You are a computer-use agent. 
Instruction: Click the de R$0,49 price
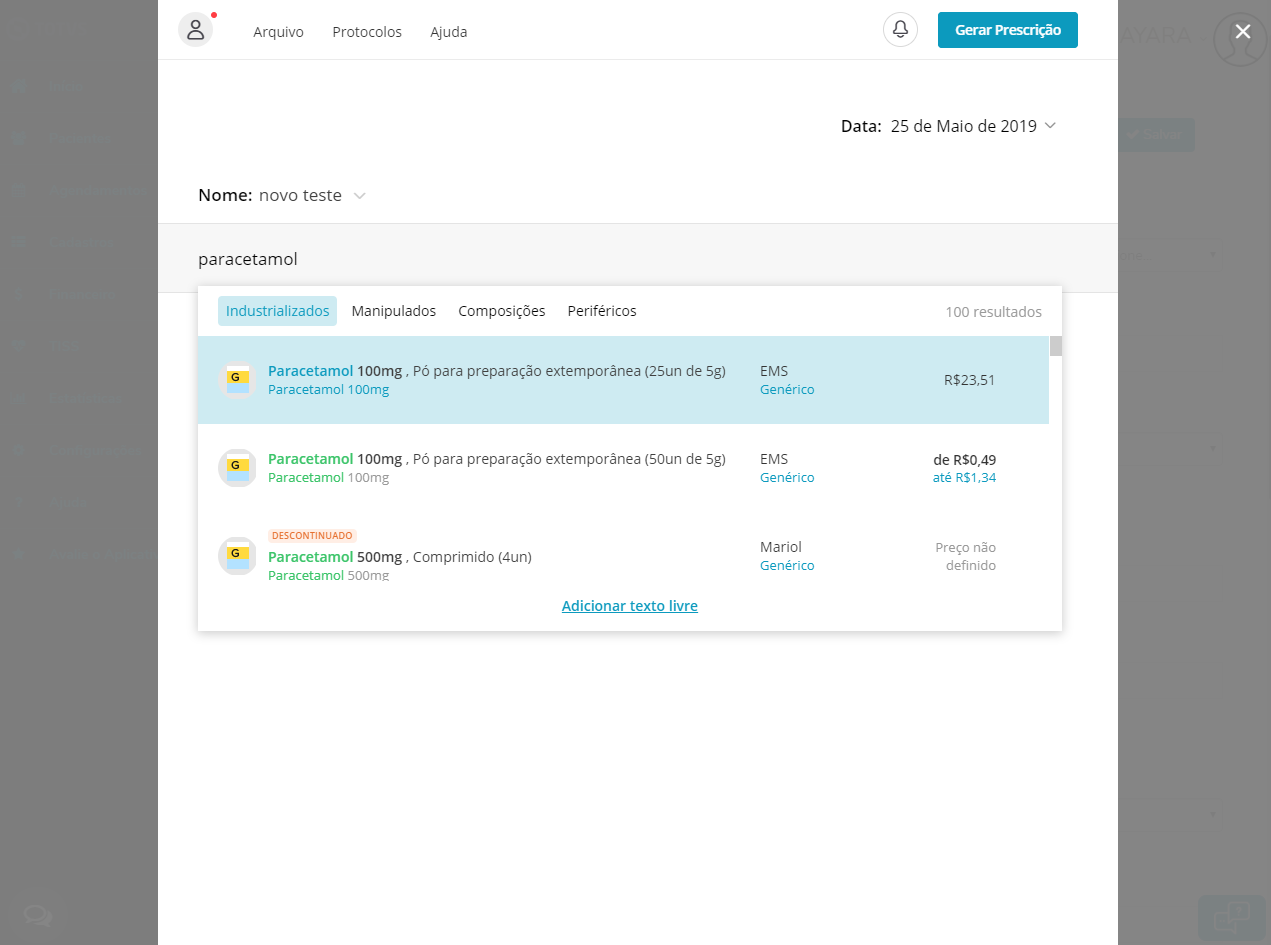(x=964, y=460)
